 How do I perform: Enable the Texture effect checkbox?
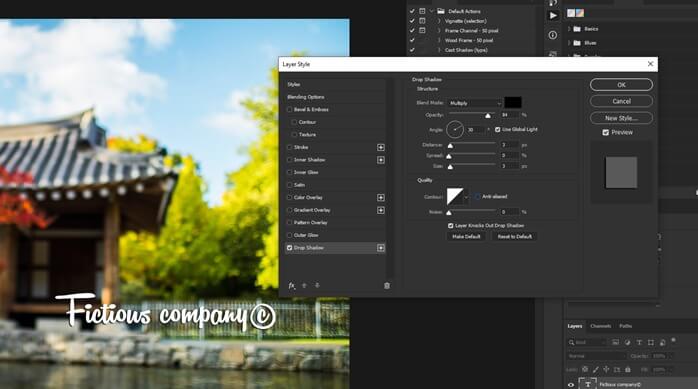[x=294, y=134]
